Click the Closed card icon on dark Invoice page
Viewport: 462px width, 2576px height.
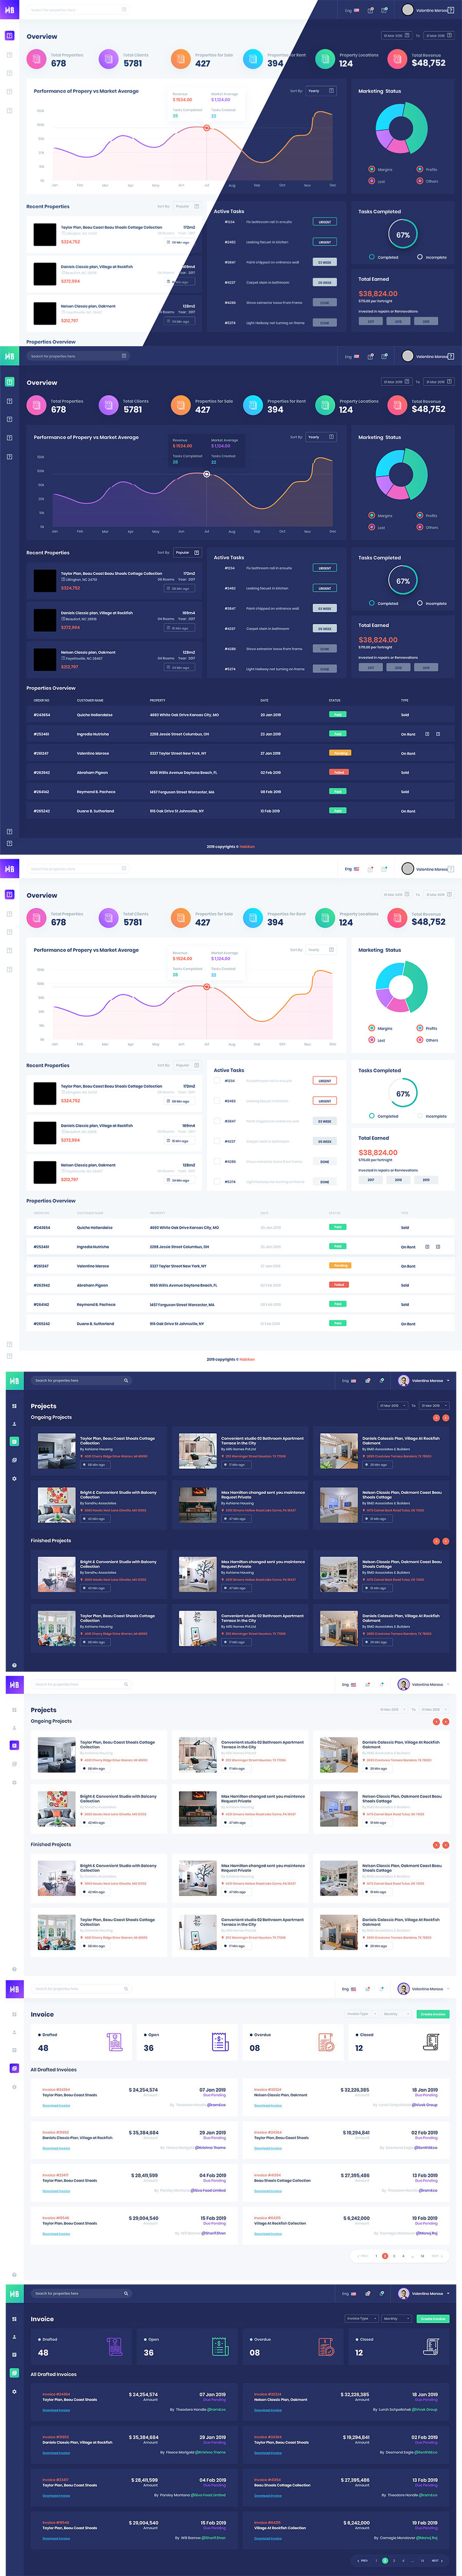pos(432,2347)
